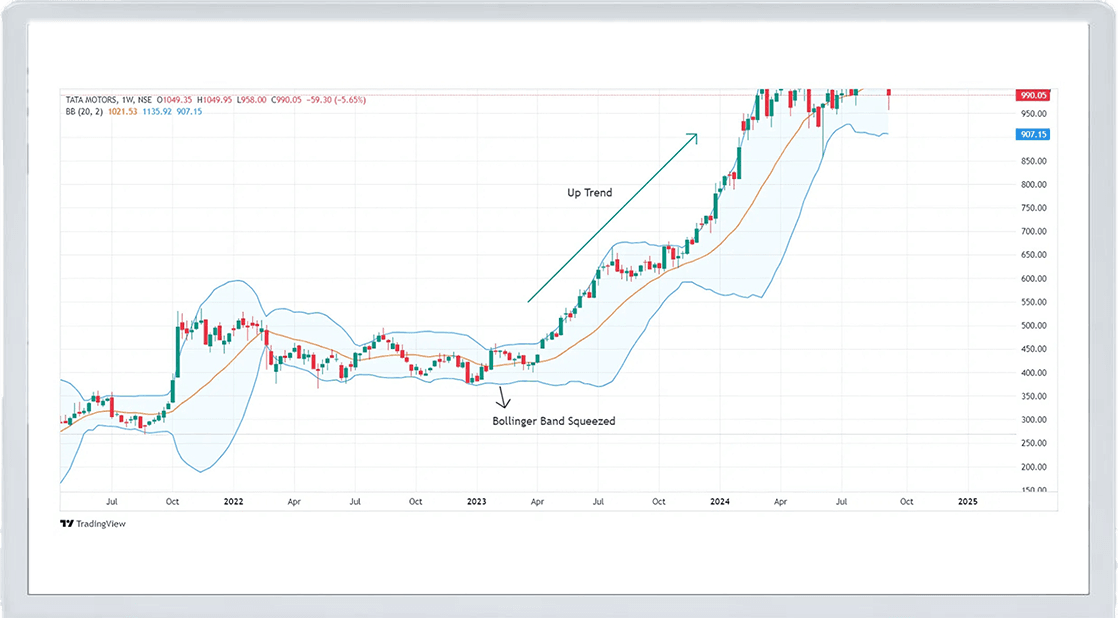Click the 2023 label on time axis

[478, 499]
